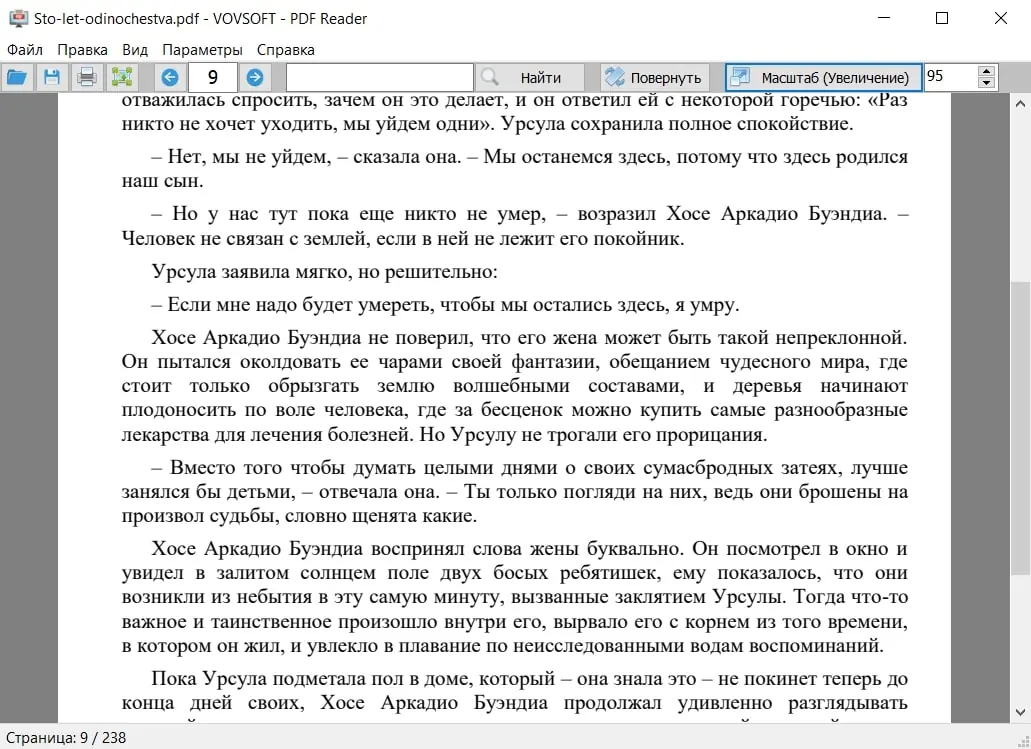Print the document with printer icon
1031x749 pixels.
point(87,78)
